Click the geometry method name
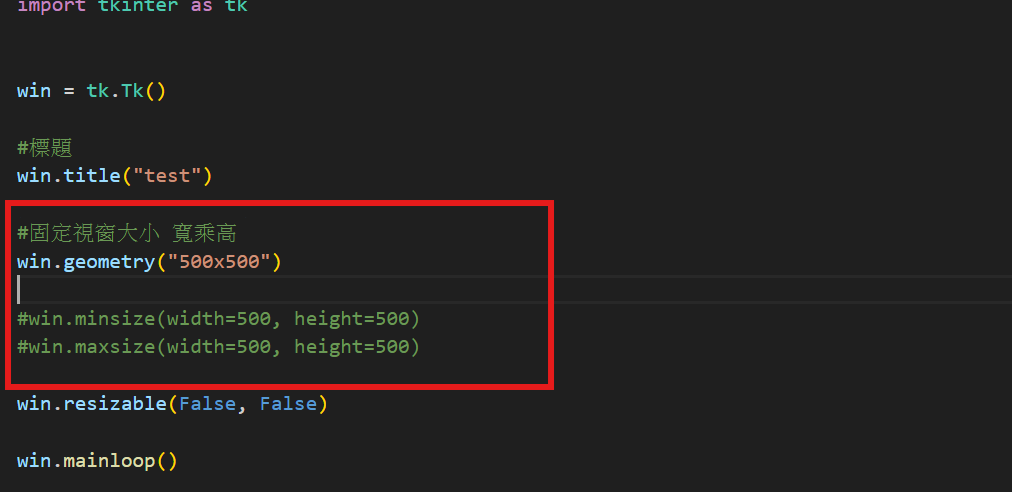This screenshot has height=492, width=1012. click(x=109, y=262)
